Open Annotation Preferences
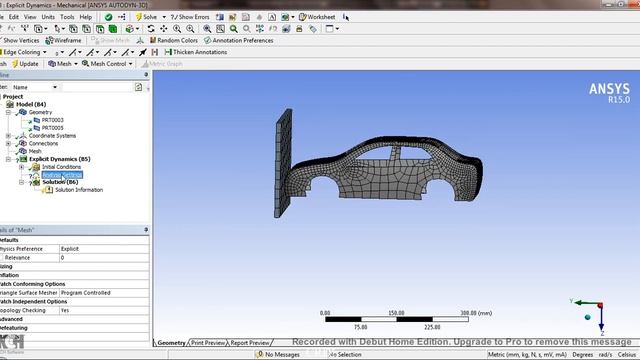This screenshot has width=640, height=360. 239,40
